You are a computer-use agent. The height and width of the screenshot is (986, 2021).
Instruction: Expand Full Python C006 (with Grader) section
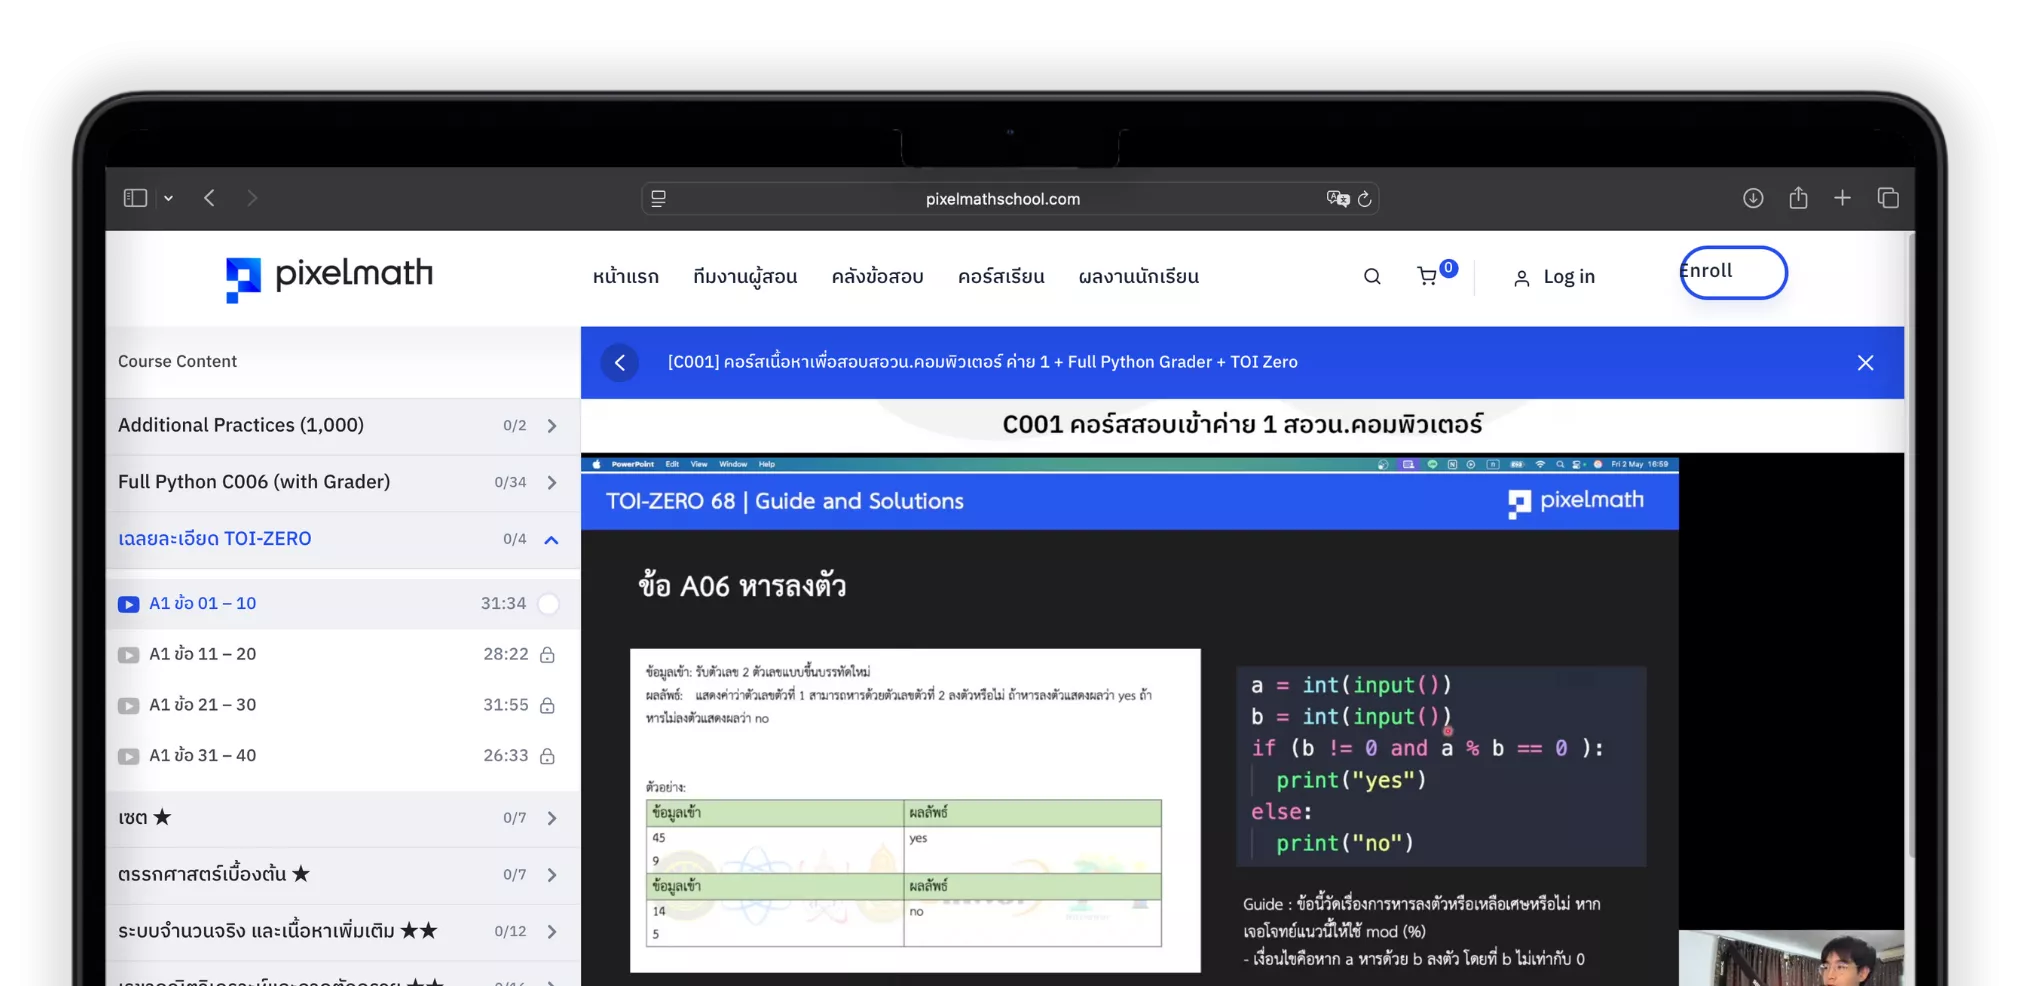point(552,483)
